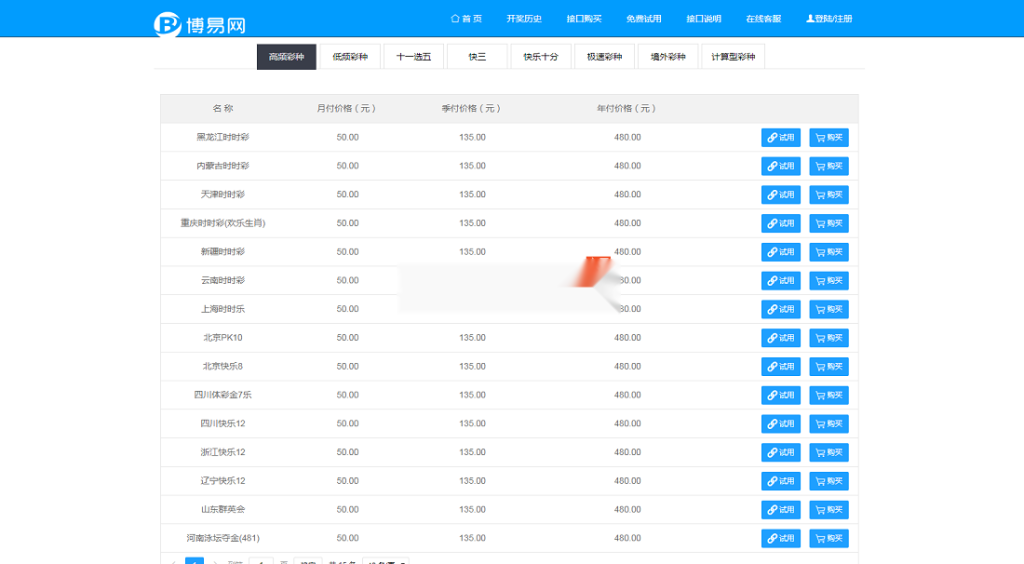
Task: Click the 季付价格（元） column header
Action: 471,108
